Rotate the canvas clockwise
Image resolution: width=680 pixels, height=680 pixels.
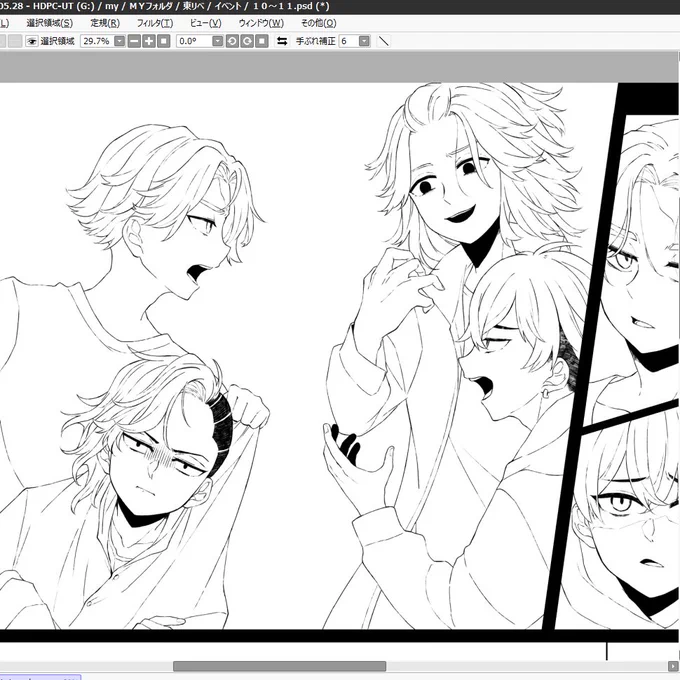247,41
